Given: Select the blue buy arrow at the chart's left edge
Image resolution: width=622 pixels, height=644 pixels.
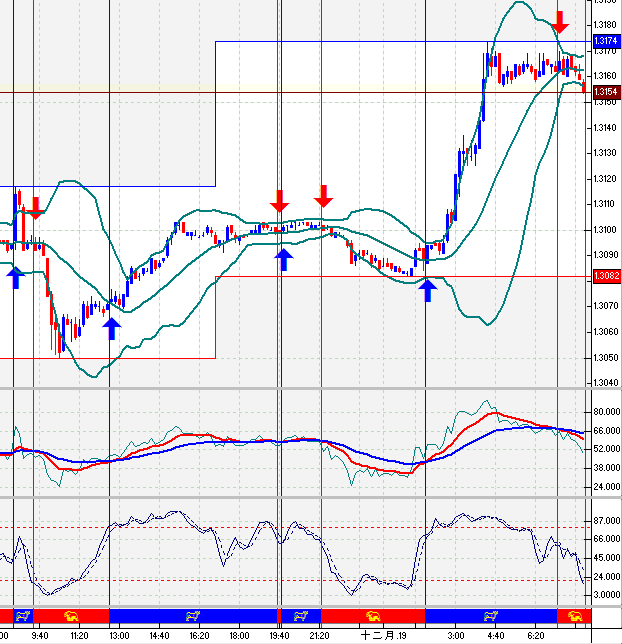Looking at the screenshot, I should 16,278.
